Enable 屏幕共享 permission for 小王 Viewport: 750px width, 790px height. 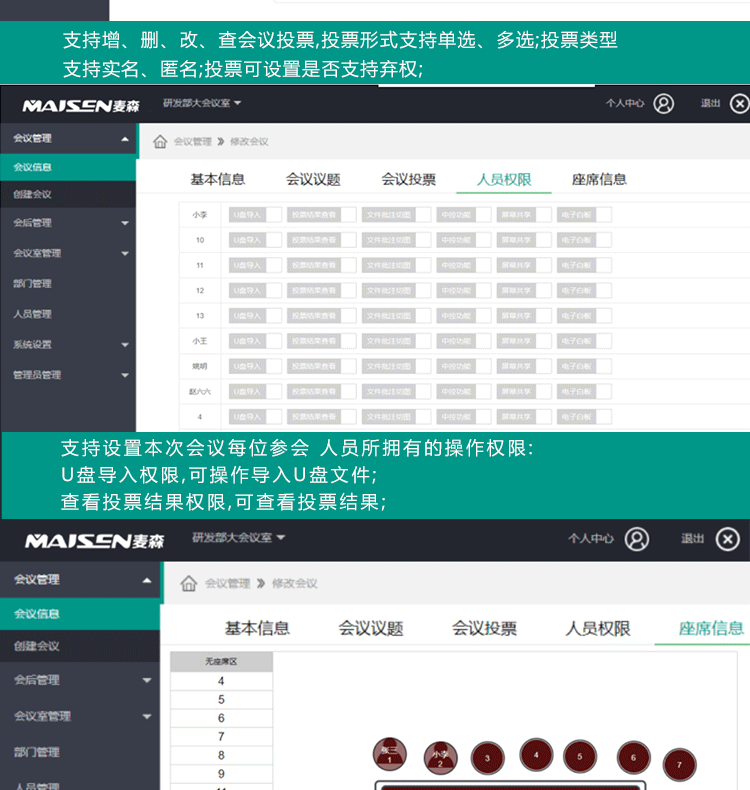click(543, 340)
